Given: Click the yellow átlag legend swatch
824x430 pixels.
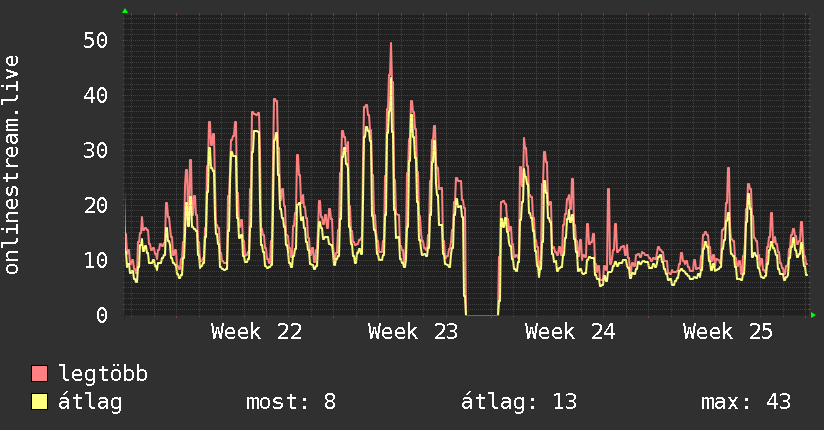Looking at the screenshot, I should click(39, 401).
